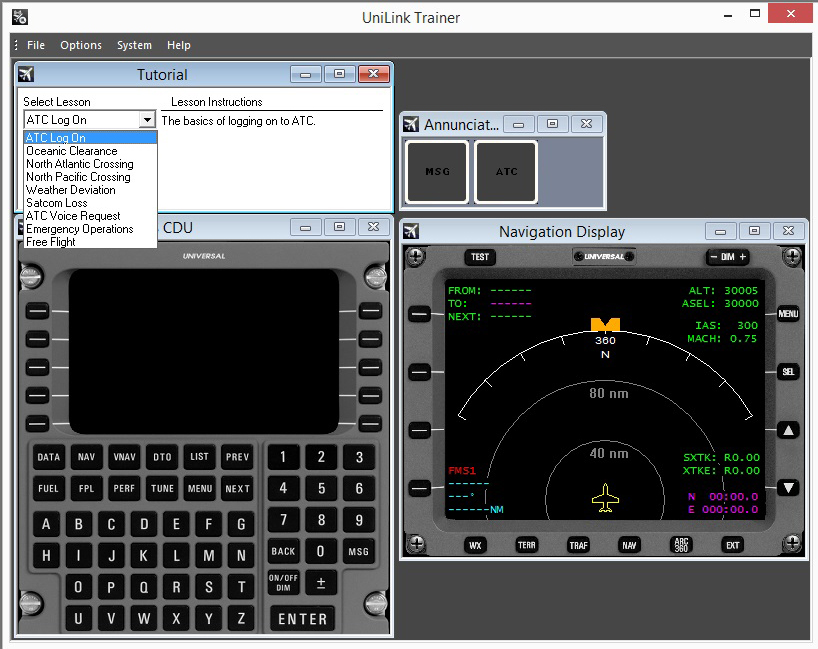This screenshot has height=649, width=818.
Task: Select the VNAV function on the CDU
Action: tap(124, 457)
